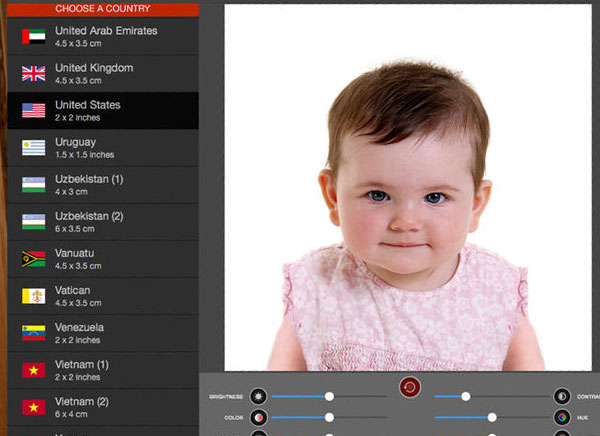Select United Arab Emirates from country list
This screenshot has height=436, width=600.
pos(103,36)
